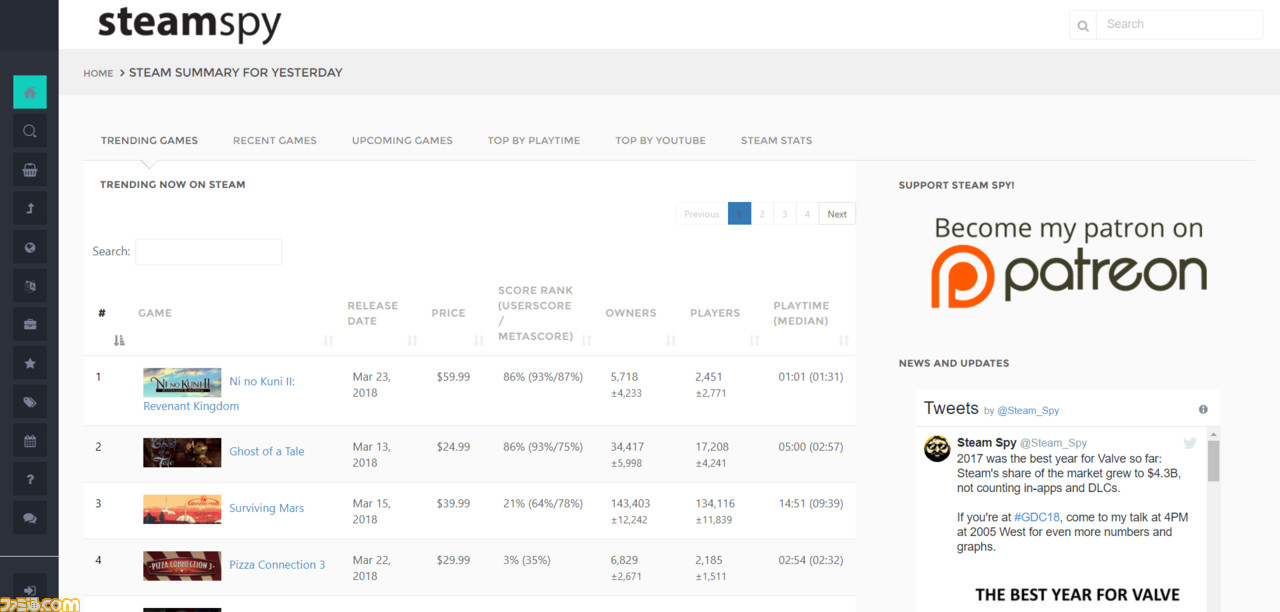Go to page 3 of trending games
The width and height of the screenshot is (1280, 612).
(785, 214)
